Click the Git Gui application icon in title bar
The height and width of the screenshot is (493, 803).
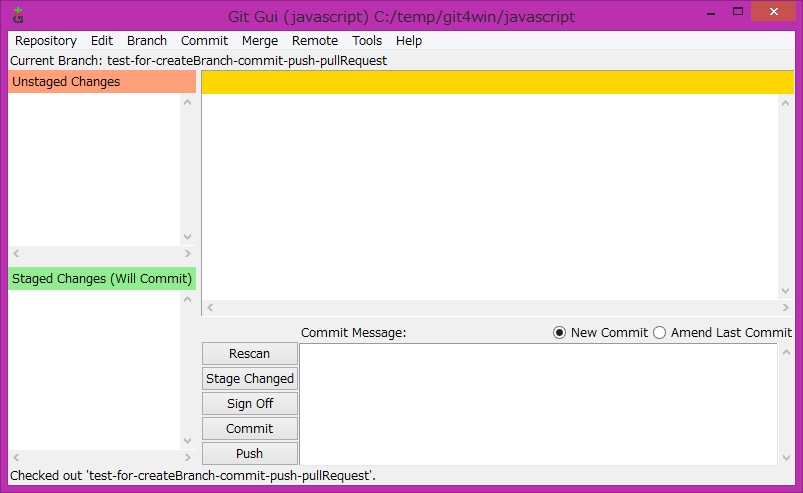point(18,15)
